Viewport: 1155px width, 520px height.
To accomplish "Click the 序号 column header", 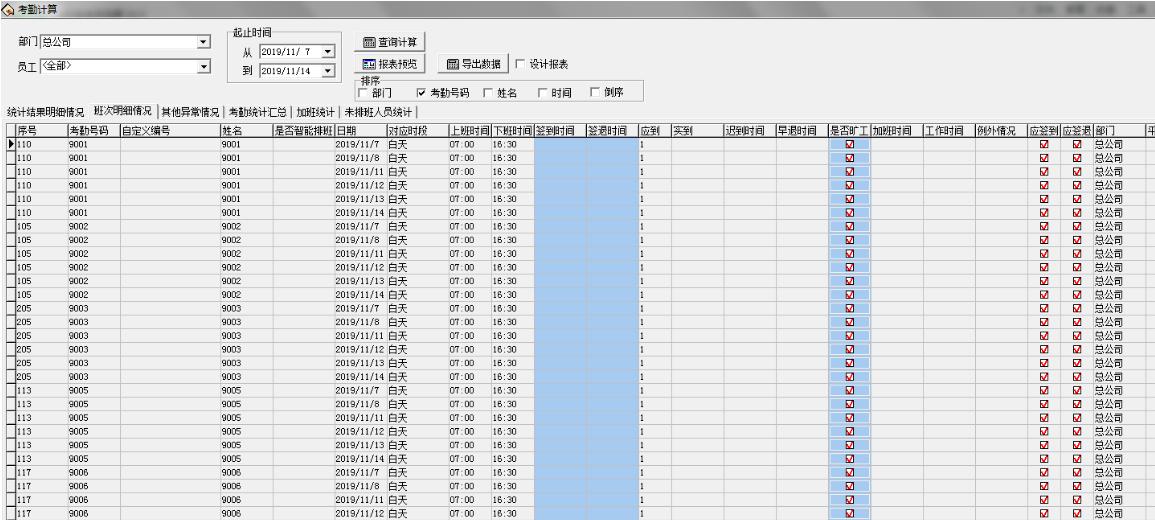I will click(x=41, y=130).
